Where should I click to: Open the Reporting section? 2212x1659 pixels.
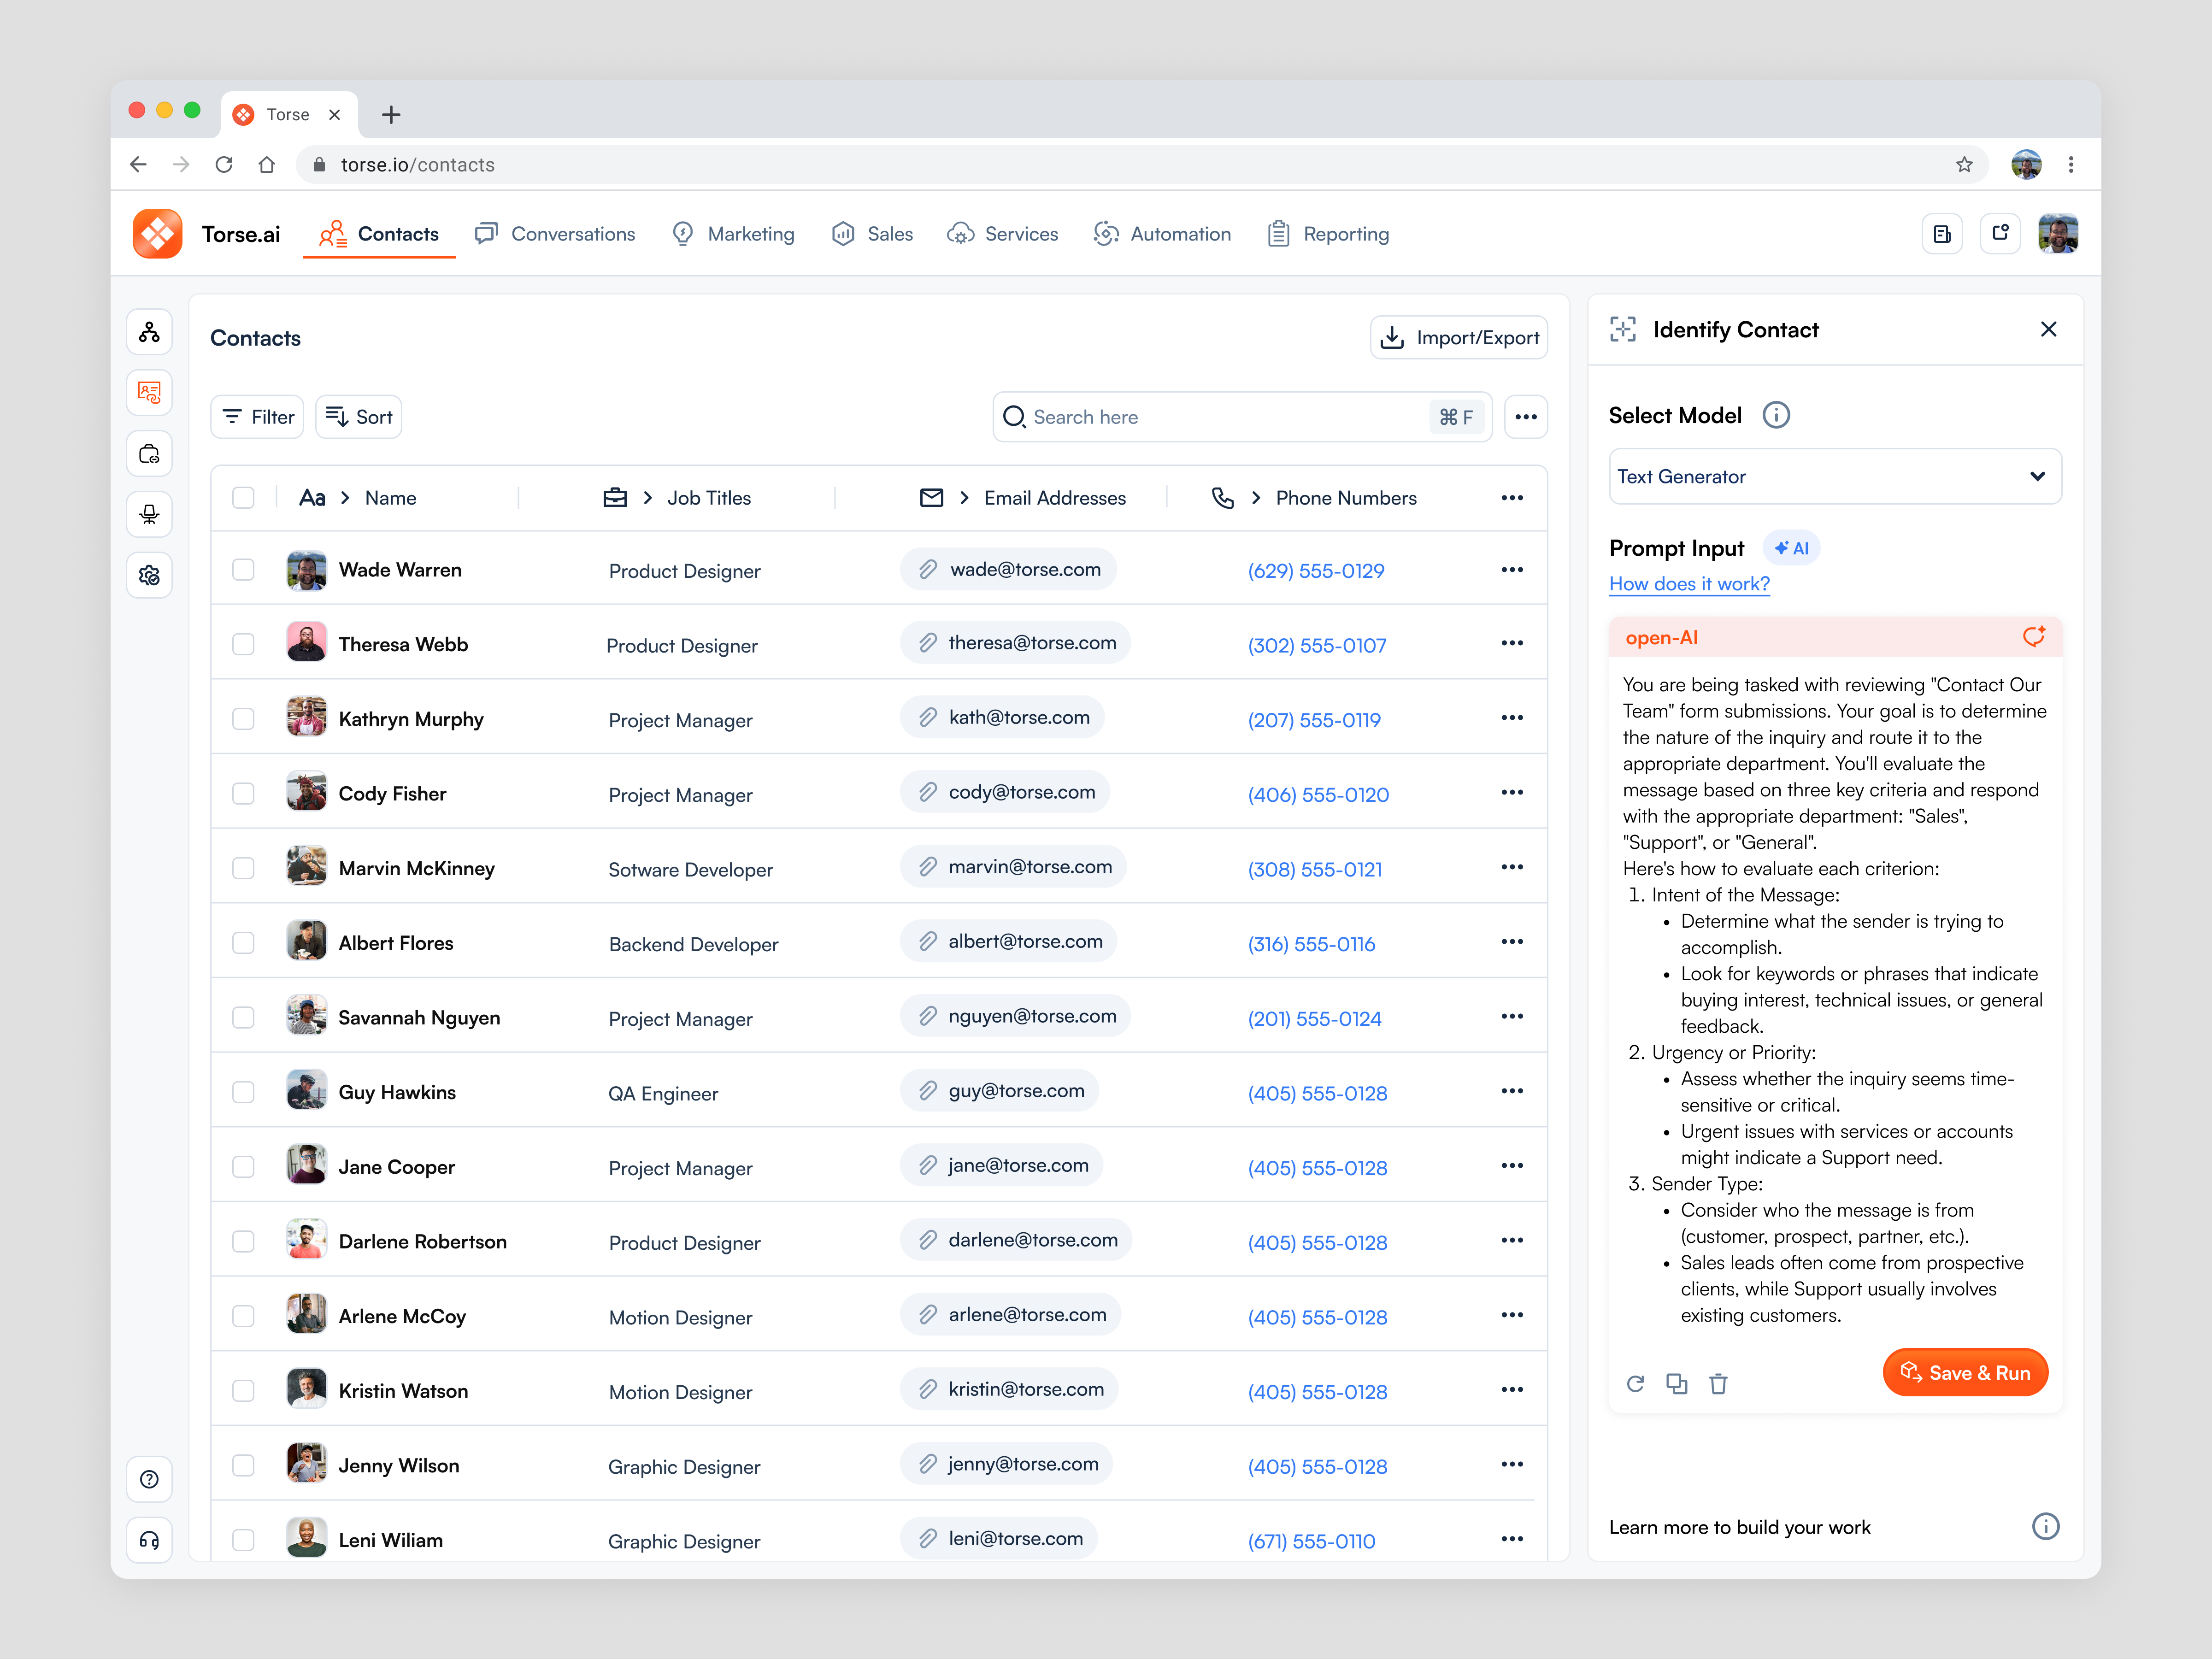point(1328,233)
